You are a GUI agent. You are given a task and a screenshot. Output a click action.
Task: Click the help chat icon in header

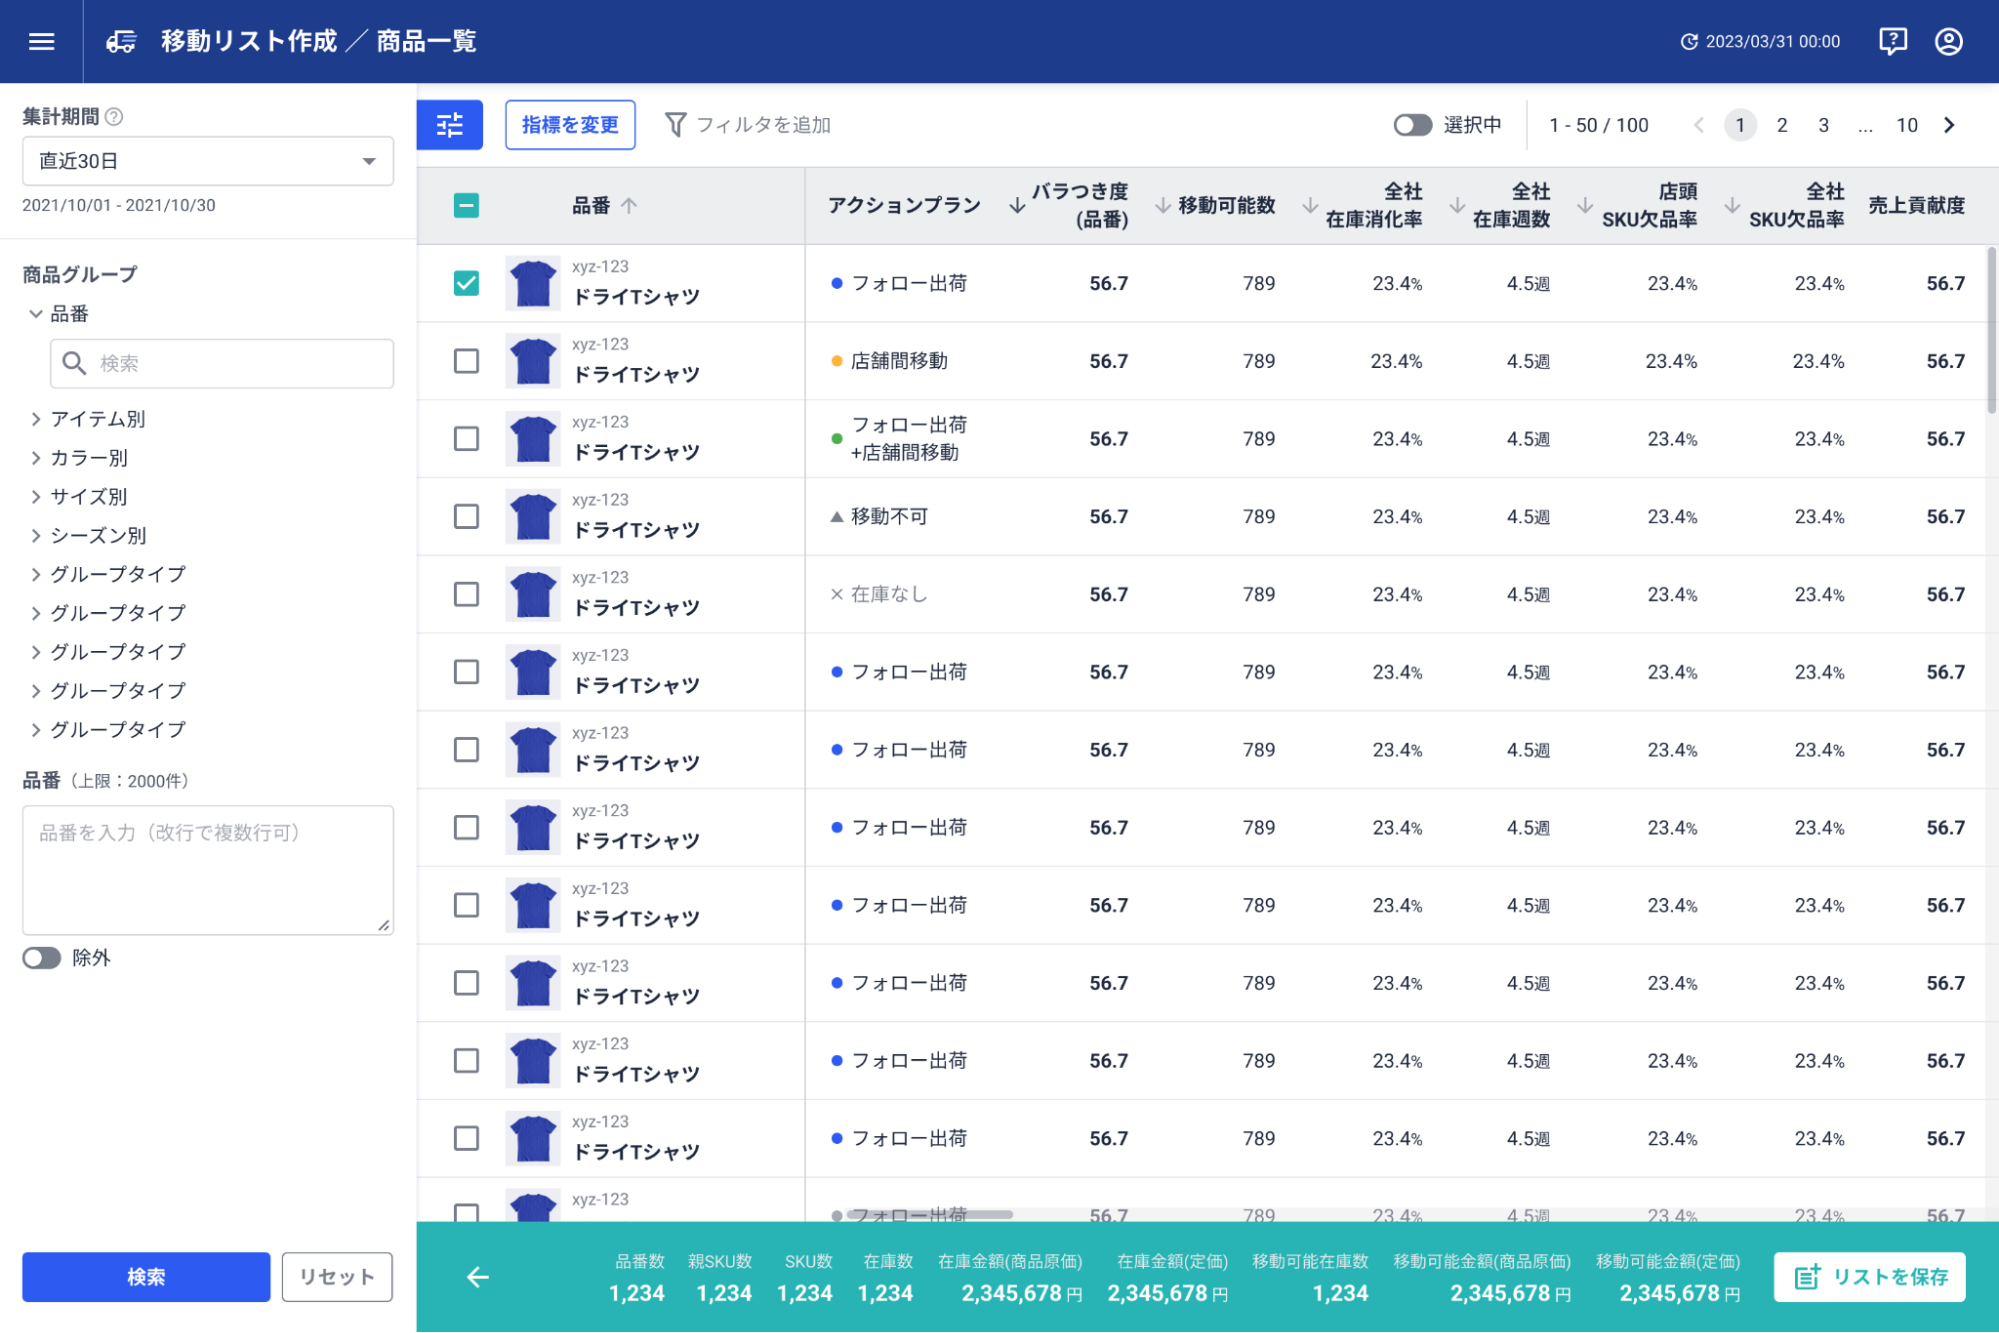(x=1892, y=41)
